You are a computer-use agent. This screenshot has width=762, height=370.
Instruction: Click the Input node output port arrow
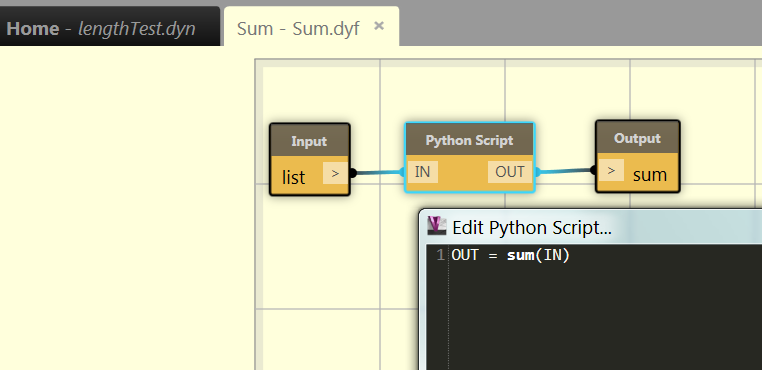click(x=335, y=173)
